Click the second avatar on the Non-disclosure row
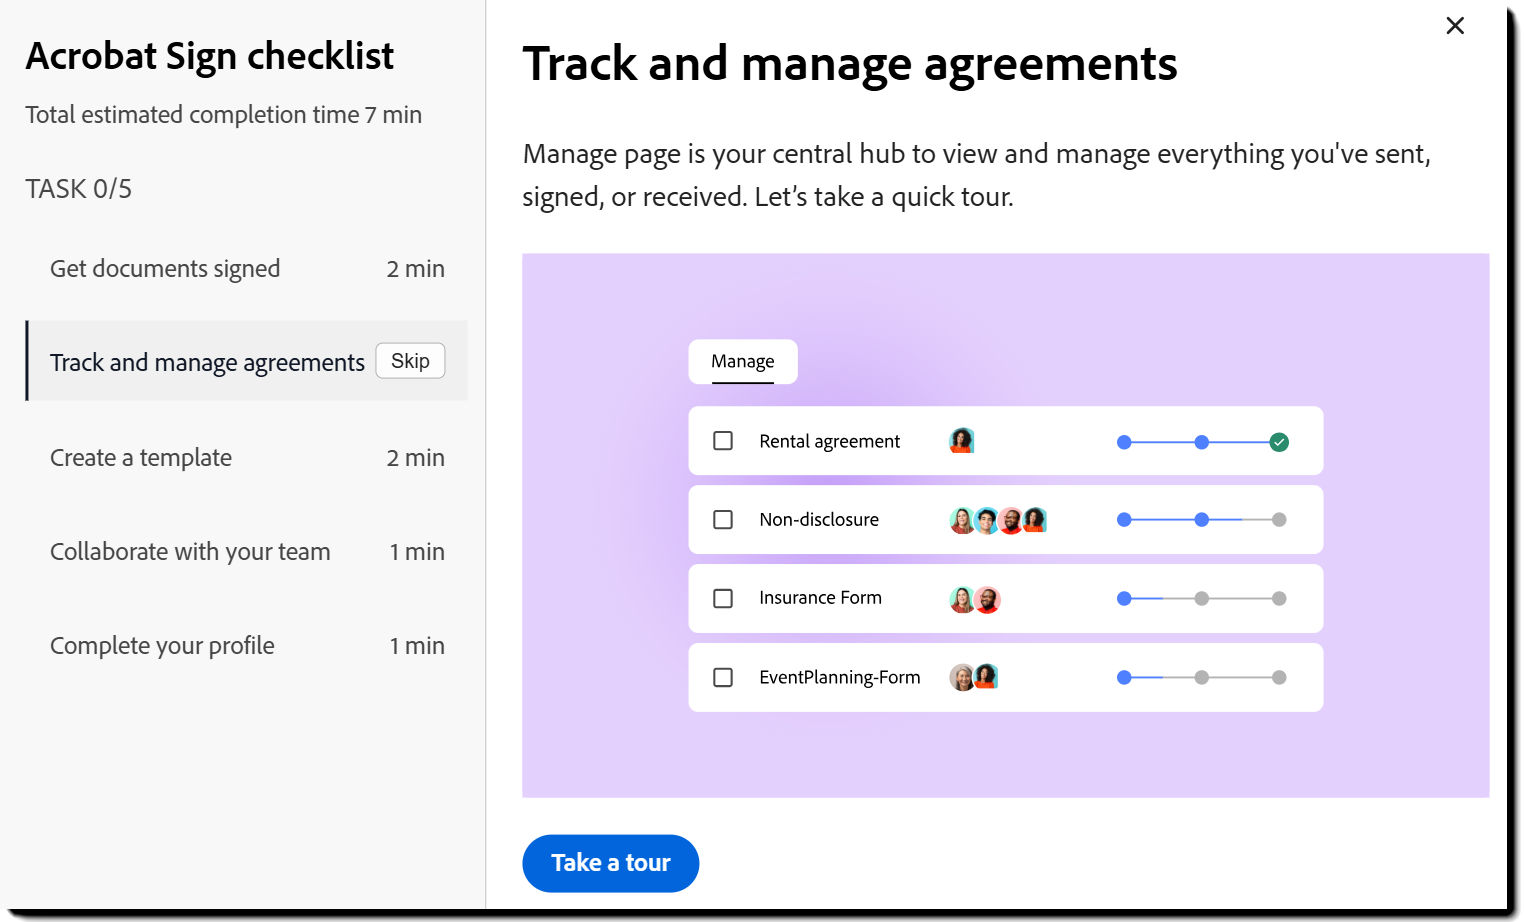1524x922 pixels. tap(985, 519)
